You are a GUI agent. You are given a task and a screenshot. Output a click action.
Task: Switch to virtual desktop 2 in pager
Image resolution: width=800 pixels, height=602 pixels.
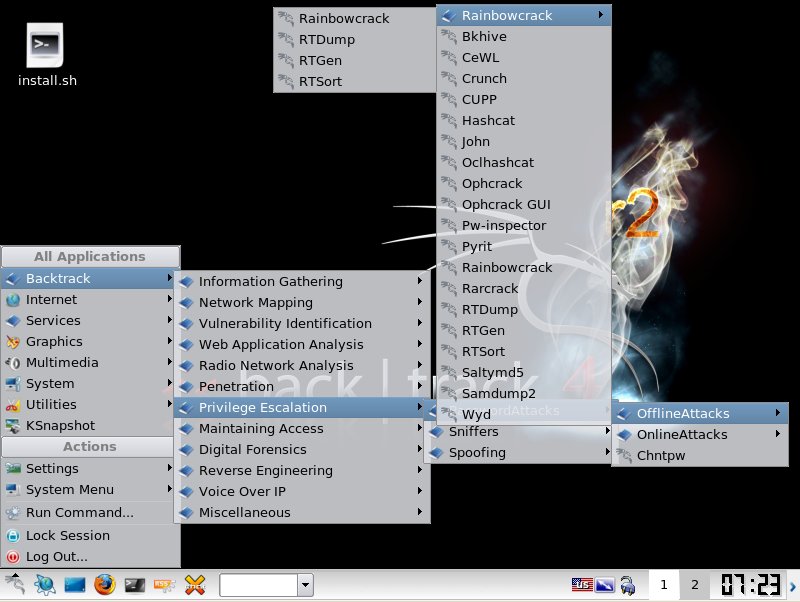coord(694,585)
